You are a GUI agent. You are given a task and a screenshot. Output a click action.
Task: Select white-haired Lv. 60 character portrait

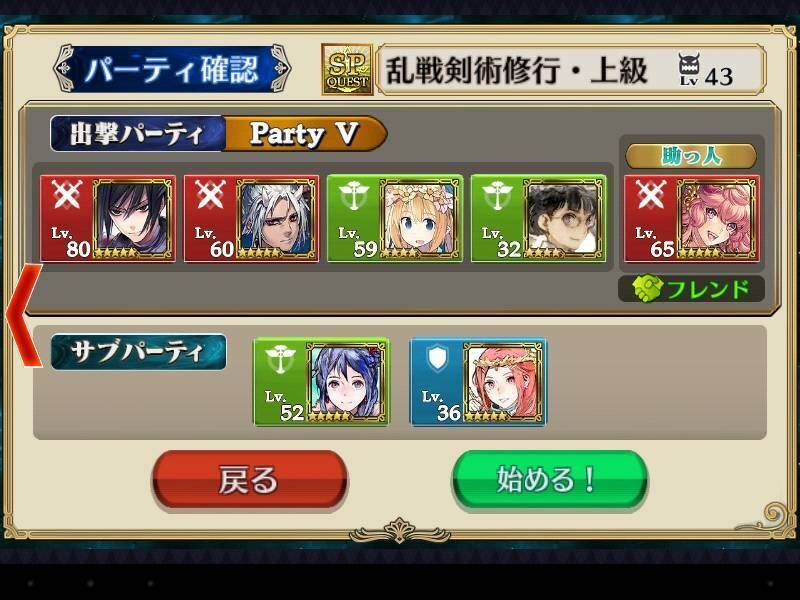click(x=278, y=218)
